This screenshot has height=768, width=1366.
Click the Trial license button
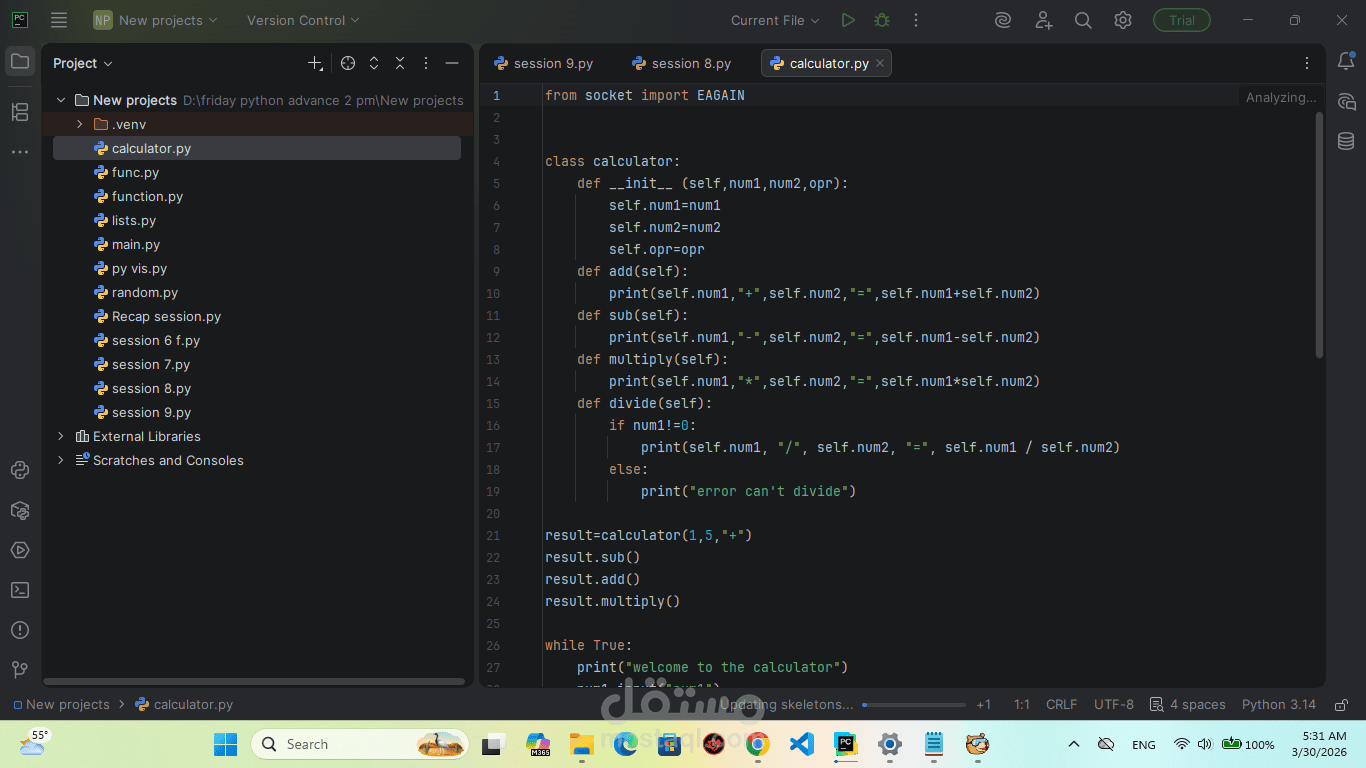(1182, 20)
